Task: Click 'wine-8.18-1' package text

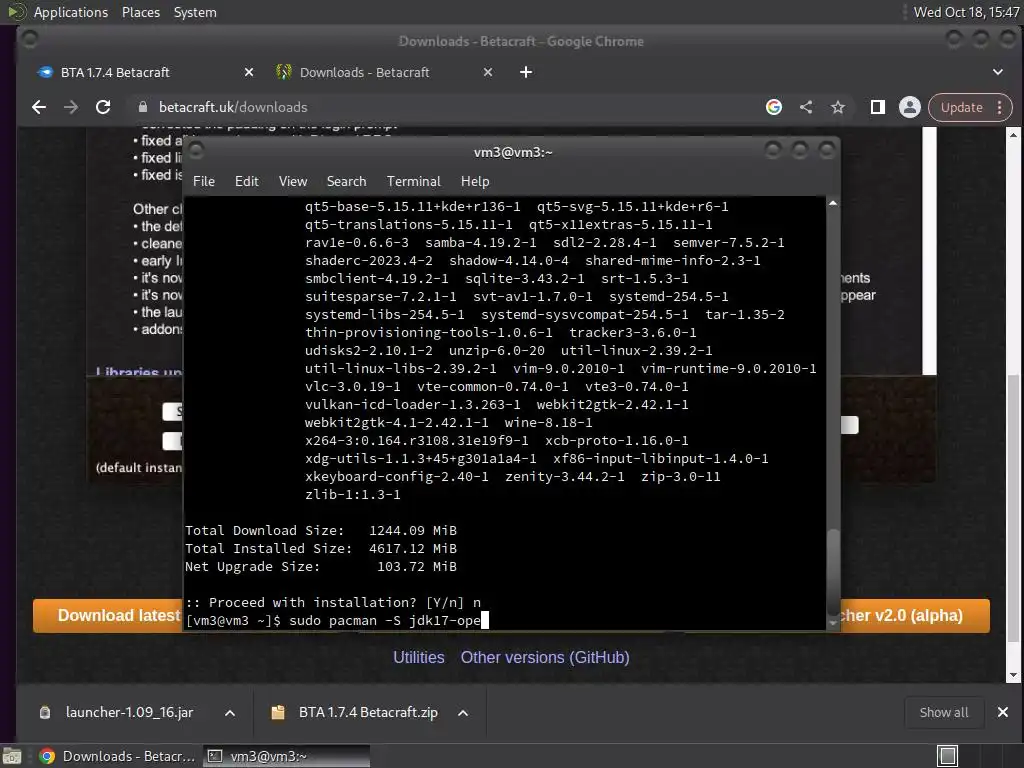Action: click(x=549, y=423)
